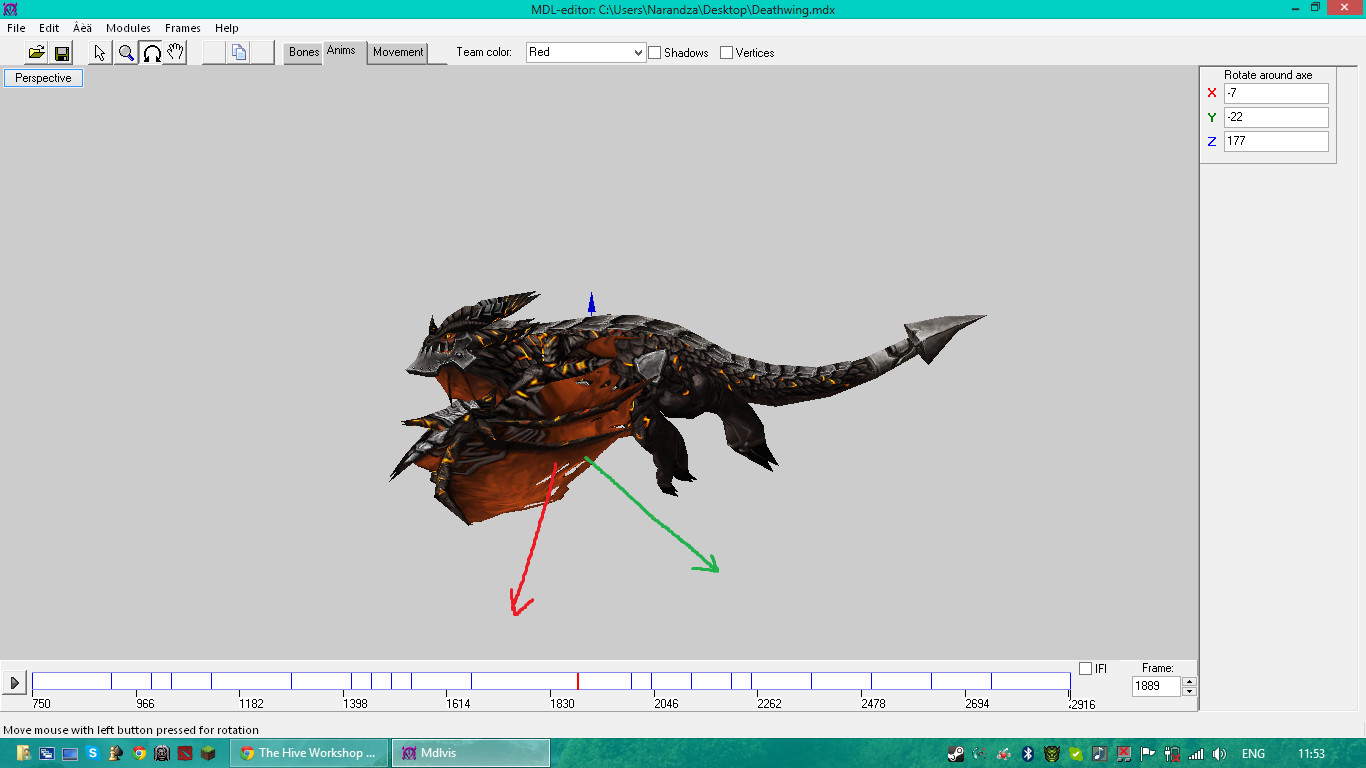
Task: Click the 11:53 system clock
Action: tap(1311, 754)
